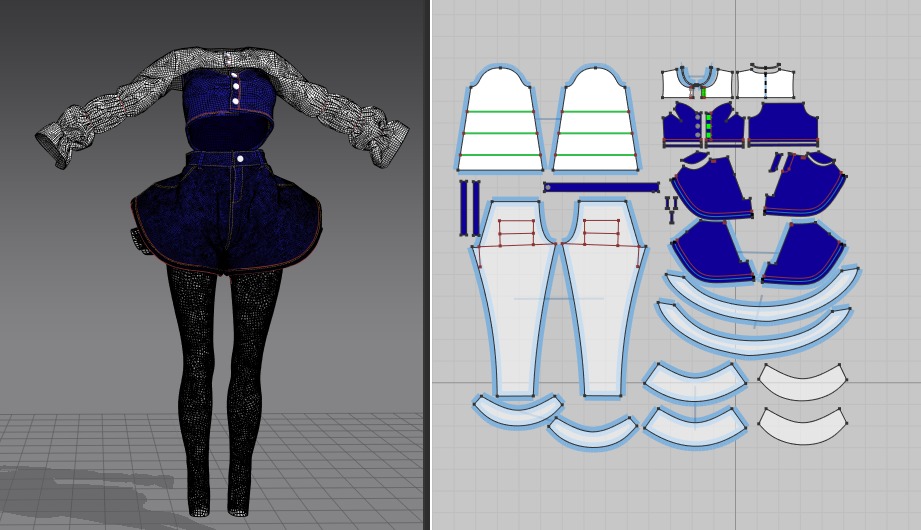921x530 pixels.
Task: Click the blue front bodice piece with green buttonholes
Action: [724, 126]
